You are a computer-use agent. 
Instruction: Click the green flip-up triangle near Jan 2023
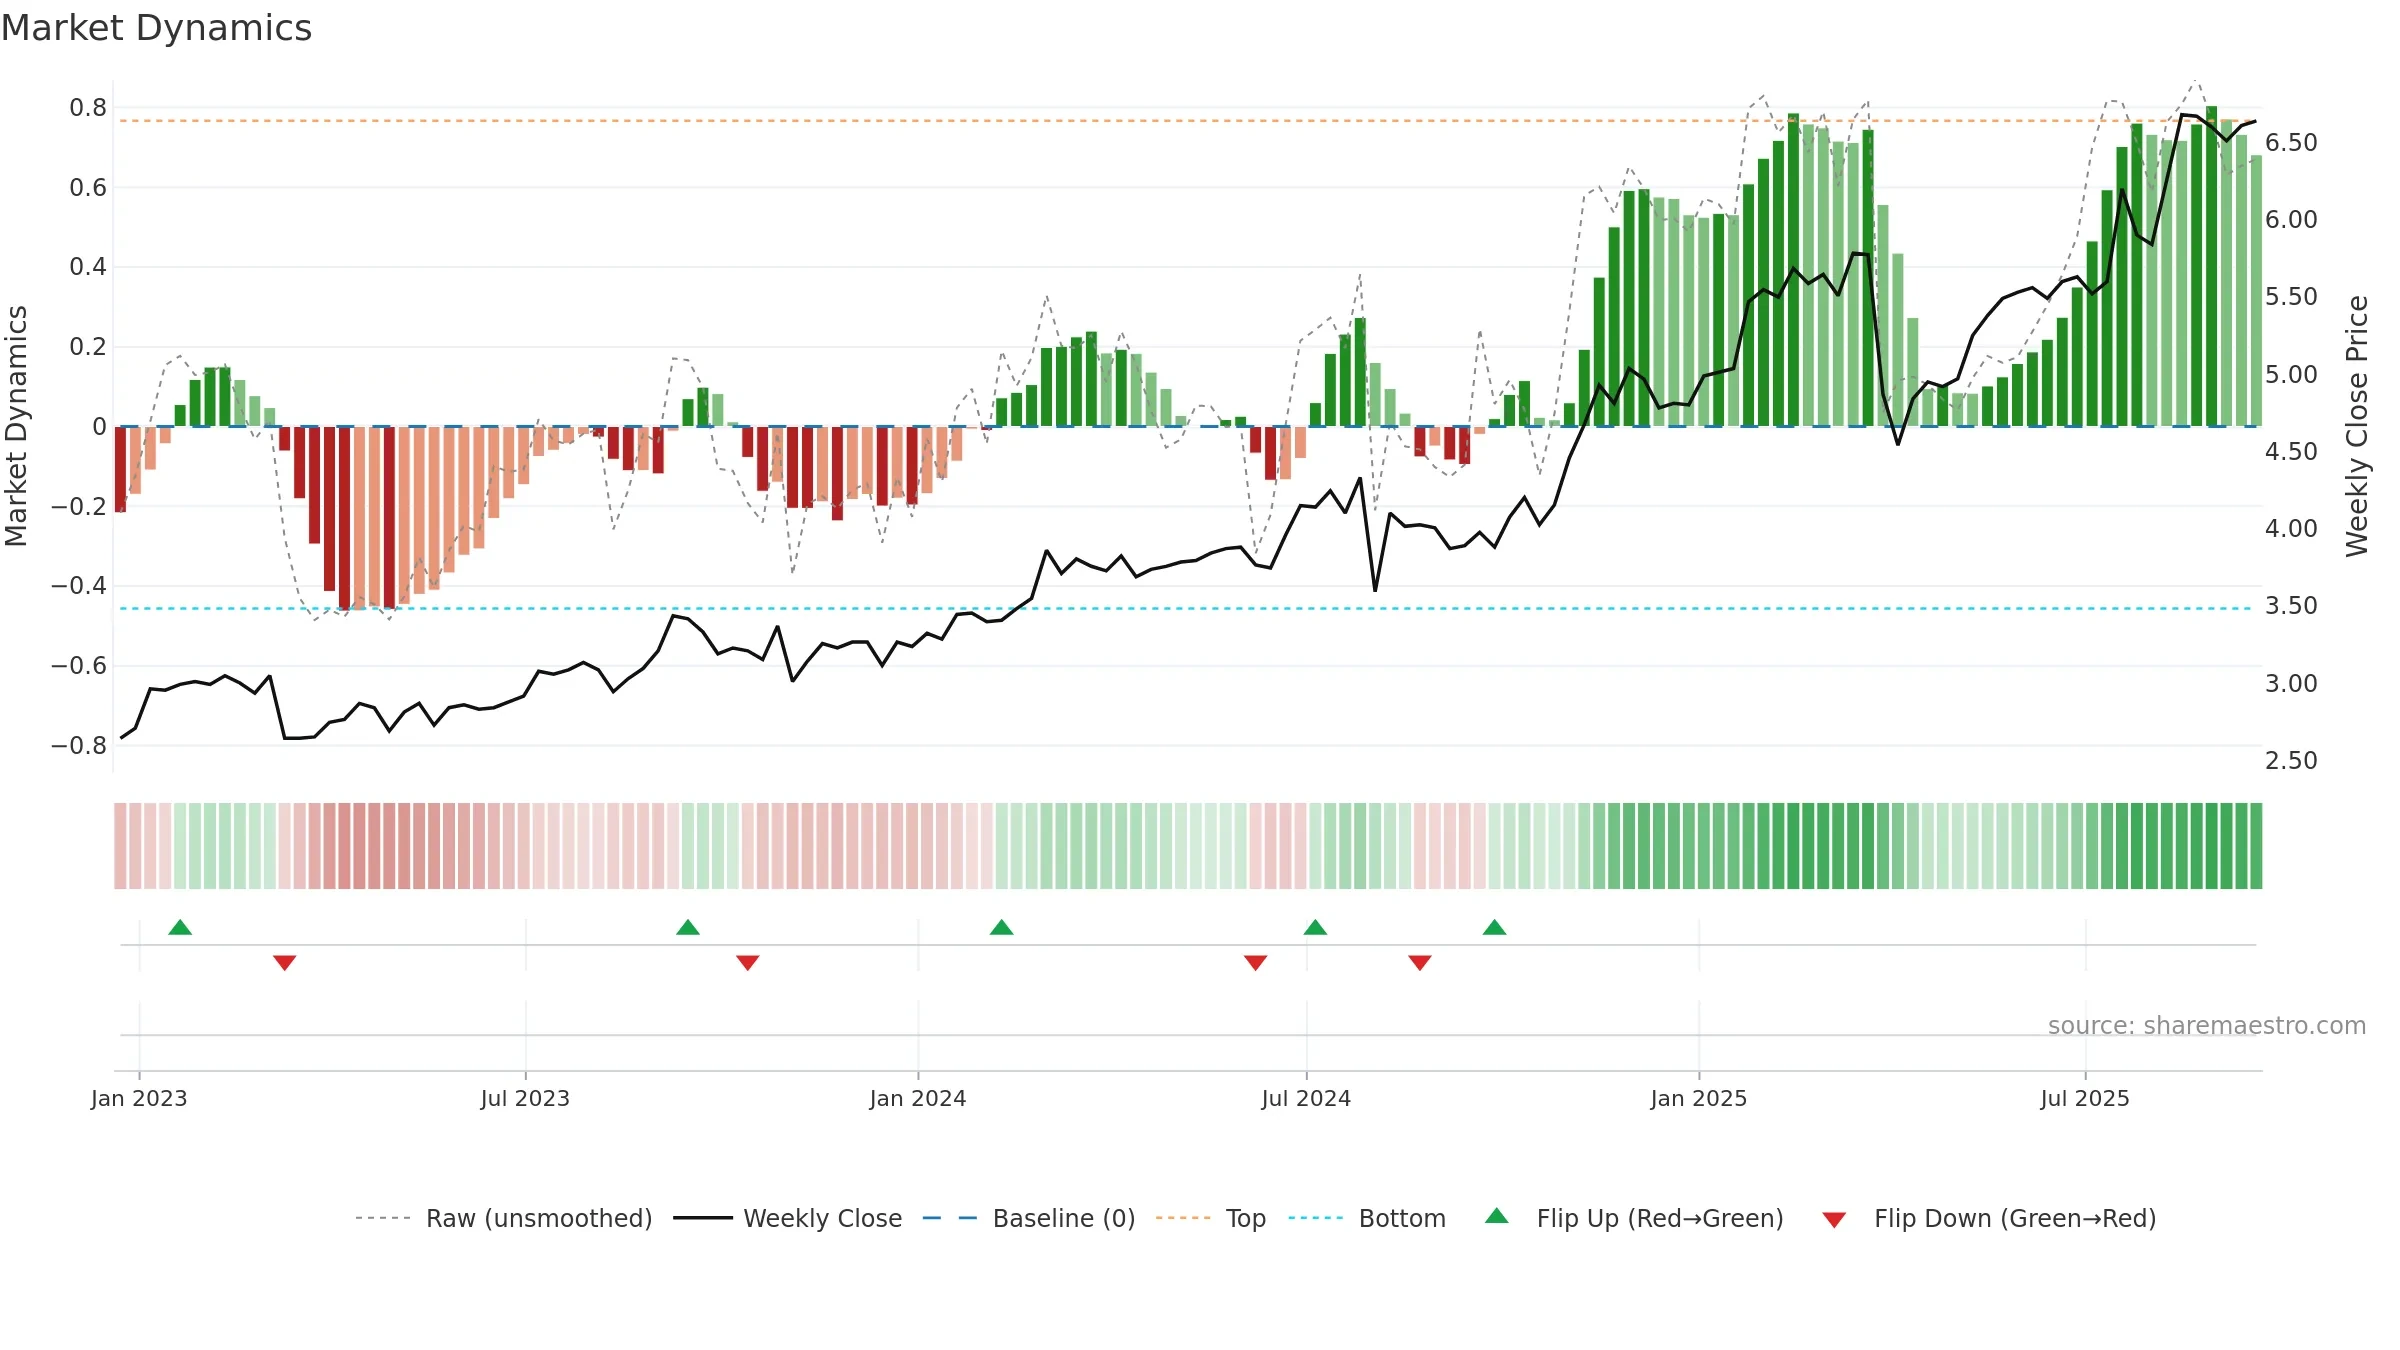tap(180, 927)
